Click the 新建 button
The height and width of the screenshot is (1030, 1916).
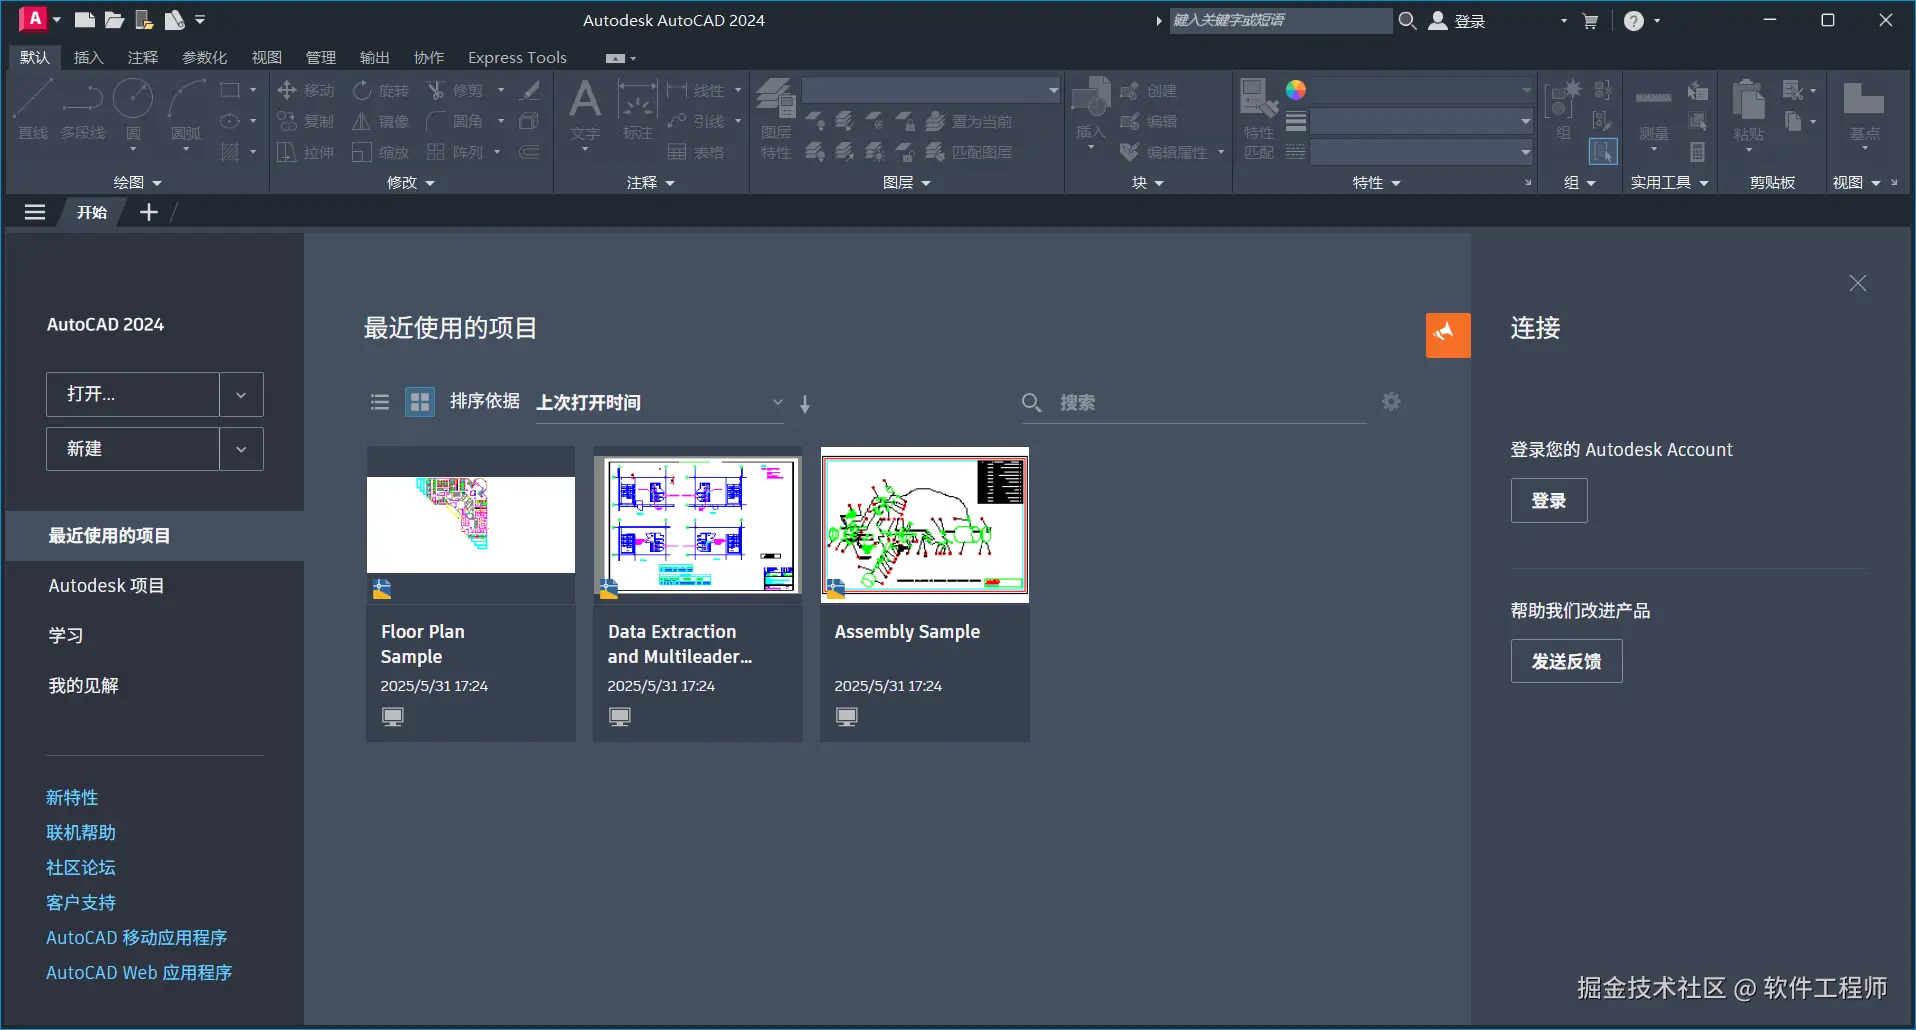coord(133,450)
